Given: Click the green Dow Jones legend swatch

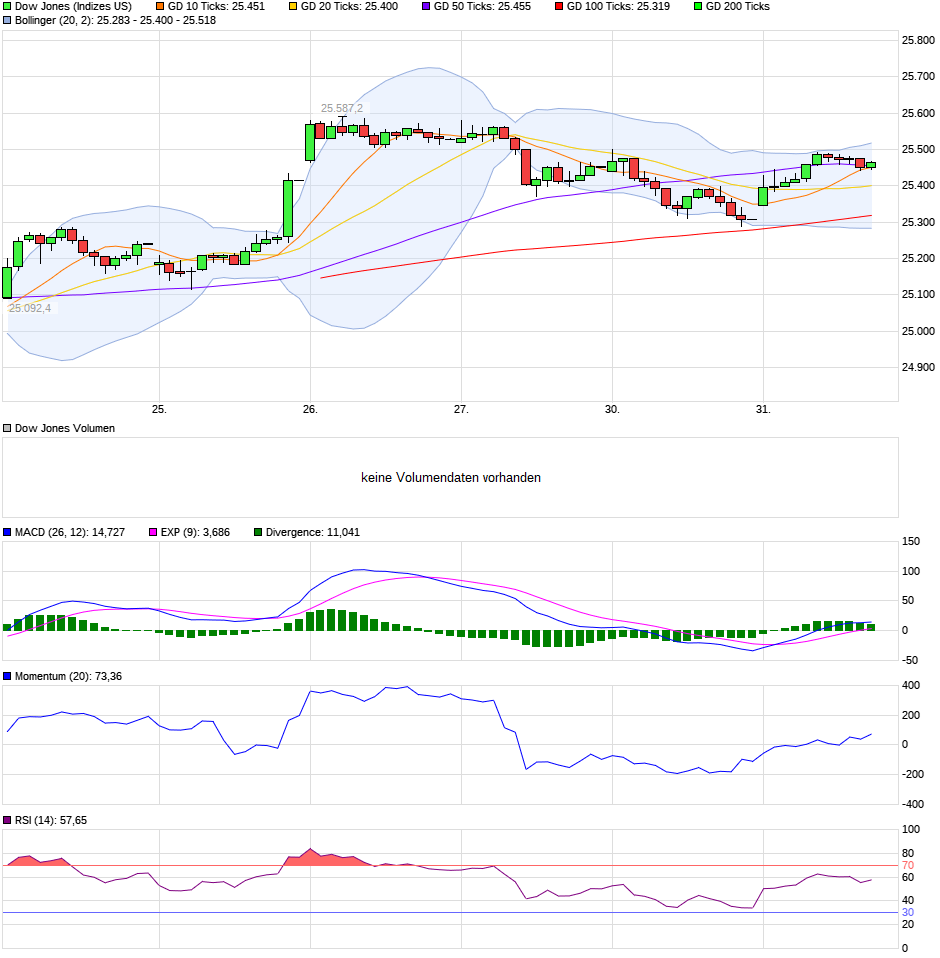Looking at the screenshot, I should pos(7,7).
